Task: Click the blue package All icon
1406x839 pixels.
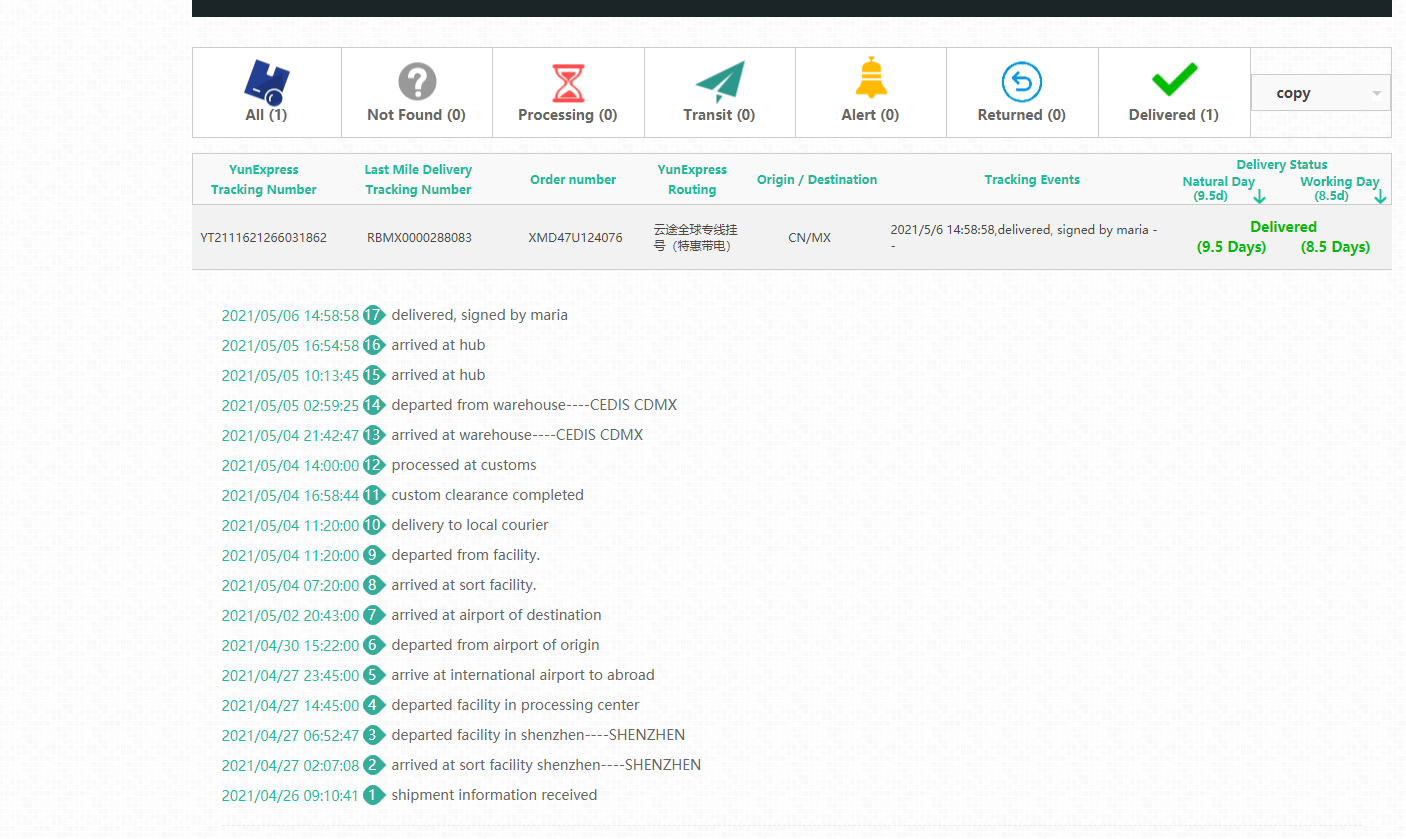Action: click(266, 81)
